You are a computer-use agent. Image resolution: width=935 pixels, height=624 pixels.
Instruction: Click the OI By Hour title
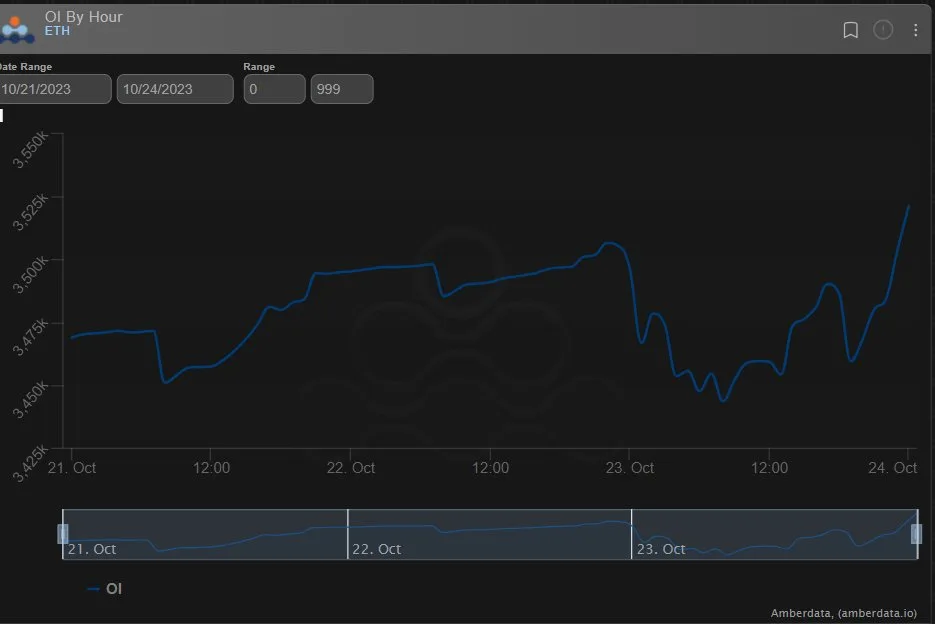coord(83,17)
